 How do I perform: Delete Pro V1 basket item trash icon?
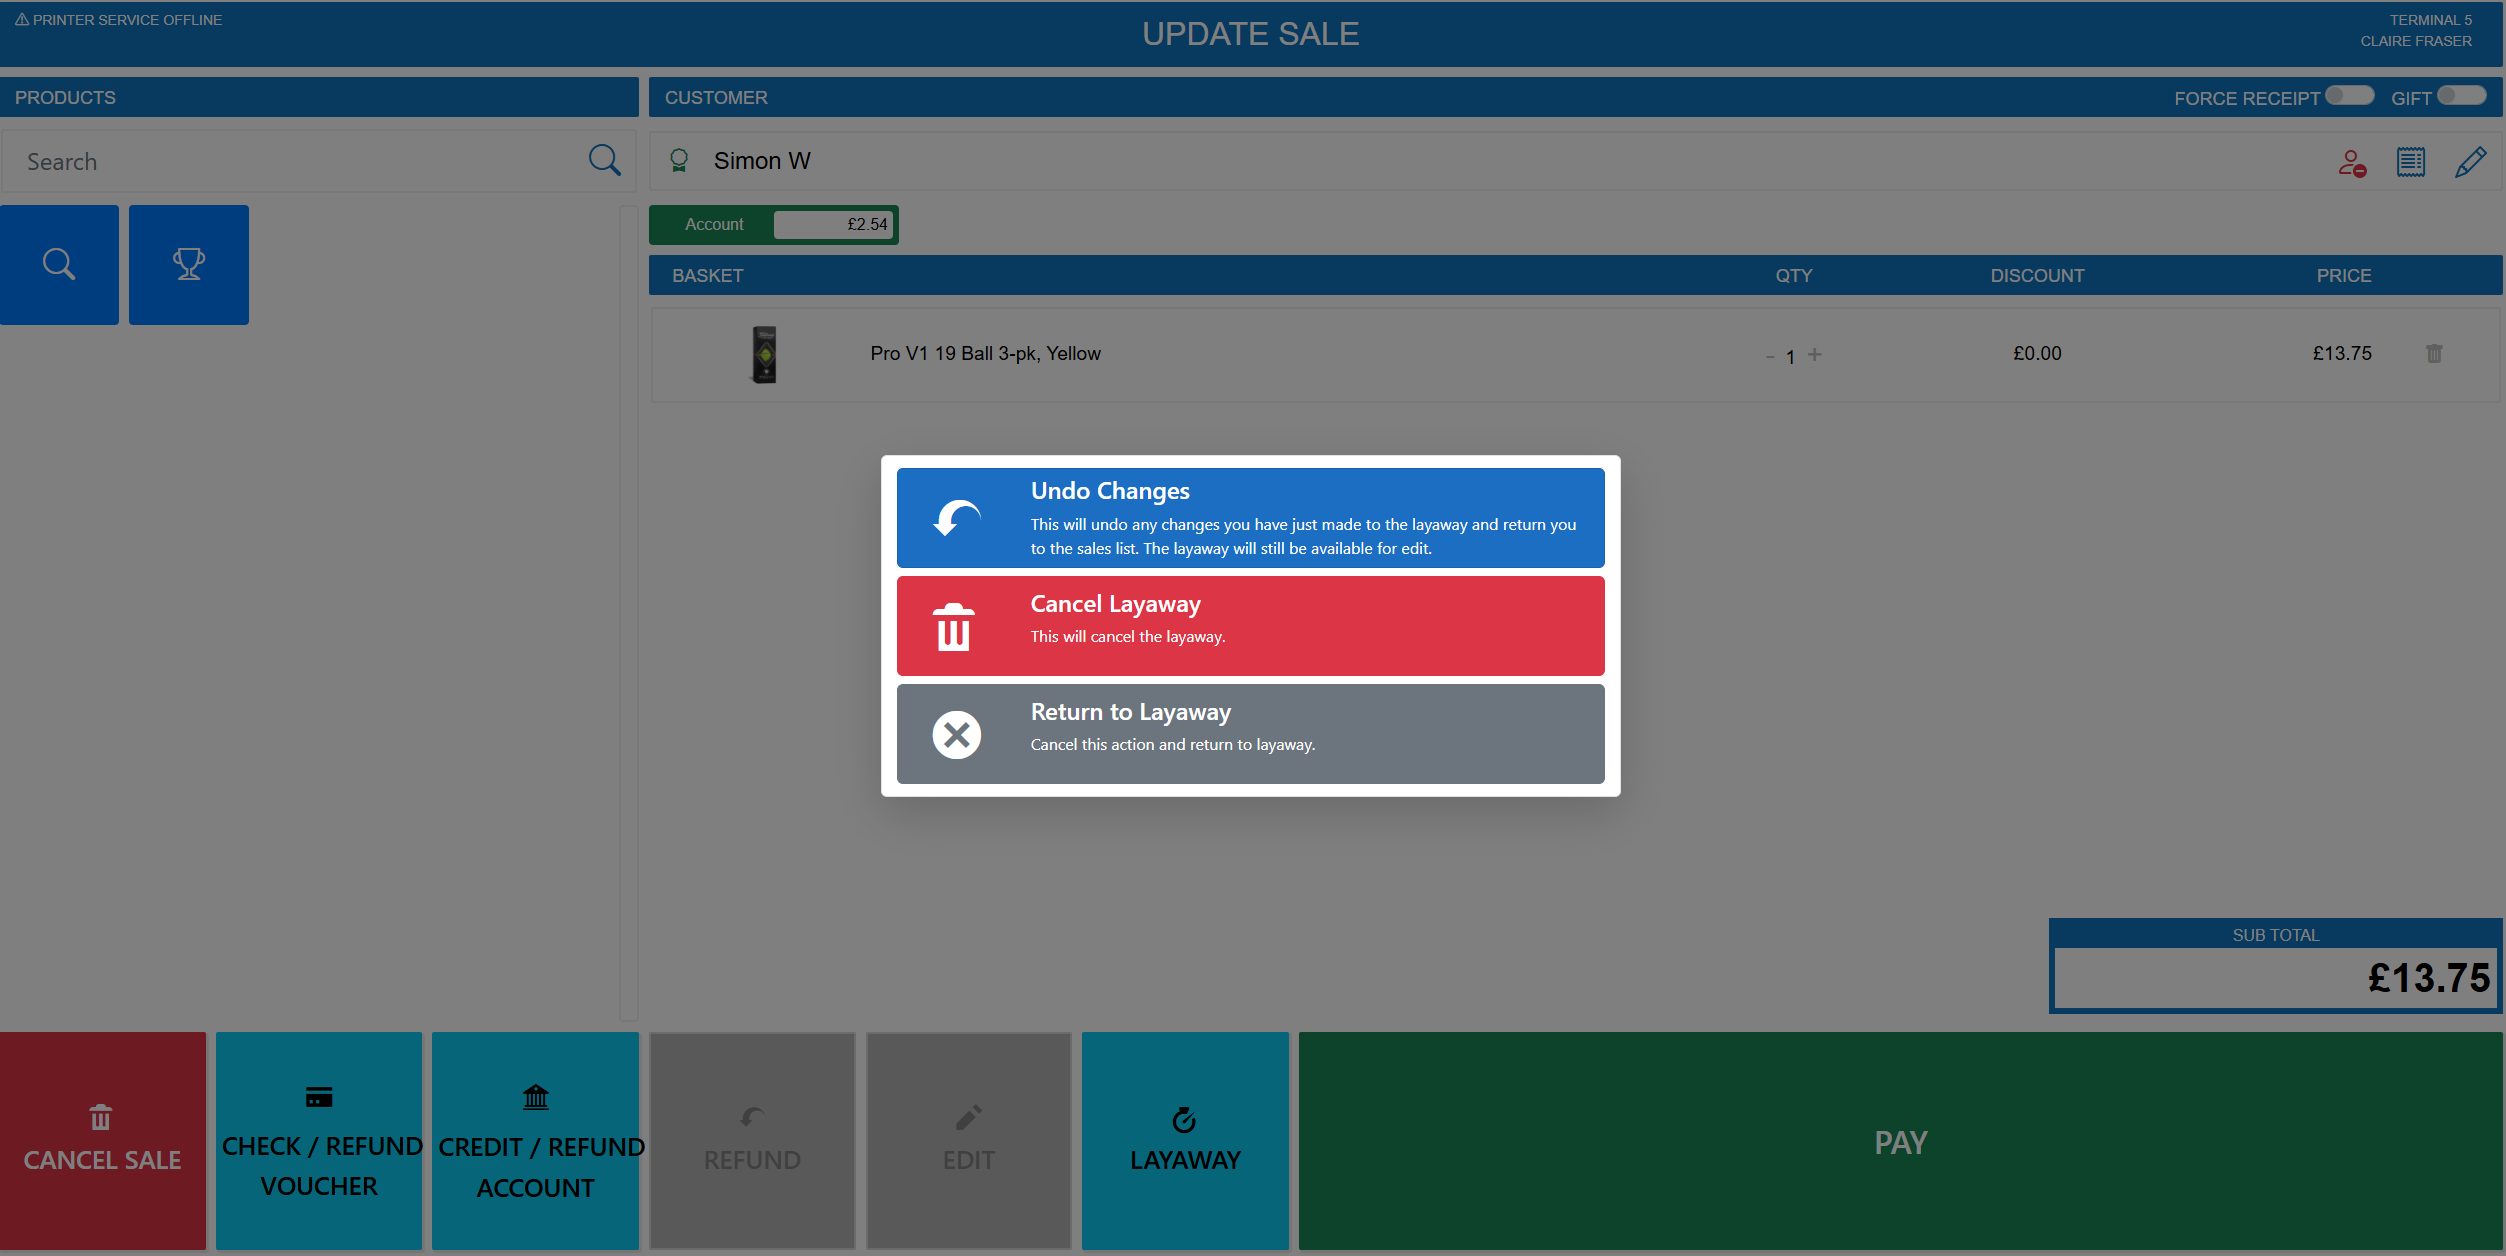(2434, 353)
